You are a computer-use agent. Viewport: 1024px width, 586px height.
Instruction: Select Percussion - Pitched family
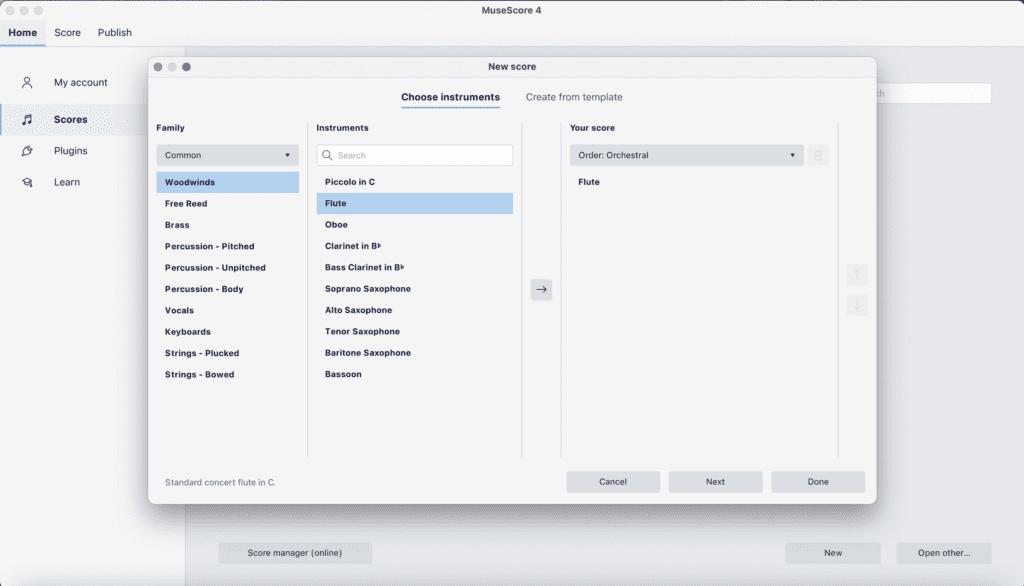(227, 246)
